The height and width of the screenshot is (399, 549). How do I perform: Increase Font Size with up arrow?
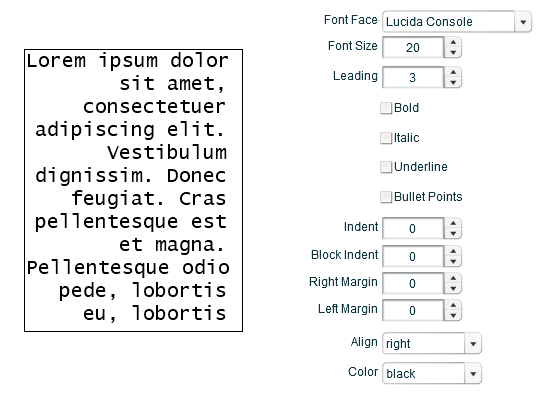[x=453, y=42]
